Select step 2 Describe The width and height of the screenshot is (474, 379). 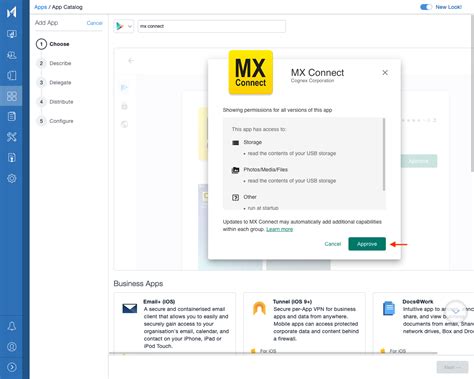pos(55,63)
